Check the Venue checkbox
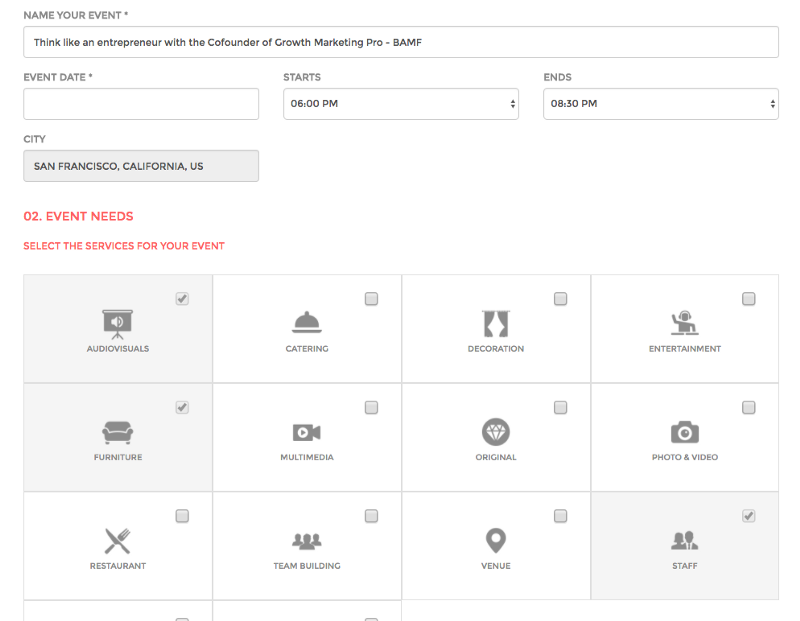The image size is (800, 621). pos(560,516)
